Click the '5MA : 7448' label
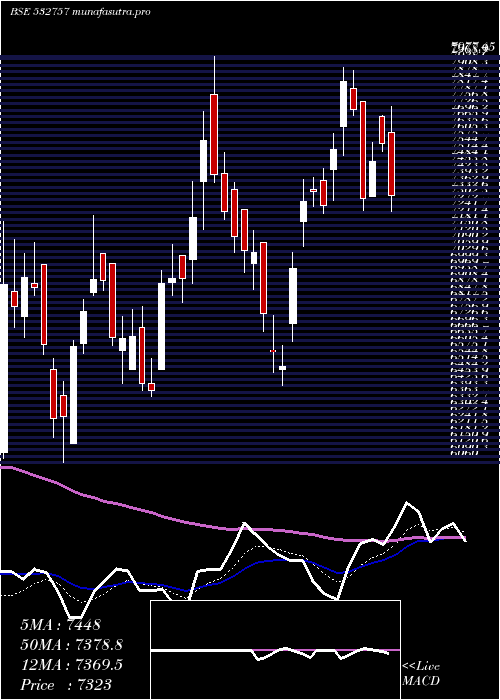Viewport: 500px width, 700px height. coord(62,625)
